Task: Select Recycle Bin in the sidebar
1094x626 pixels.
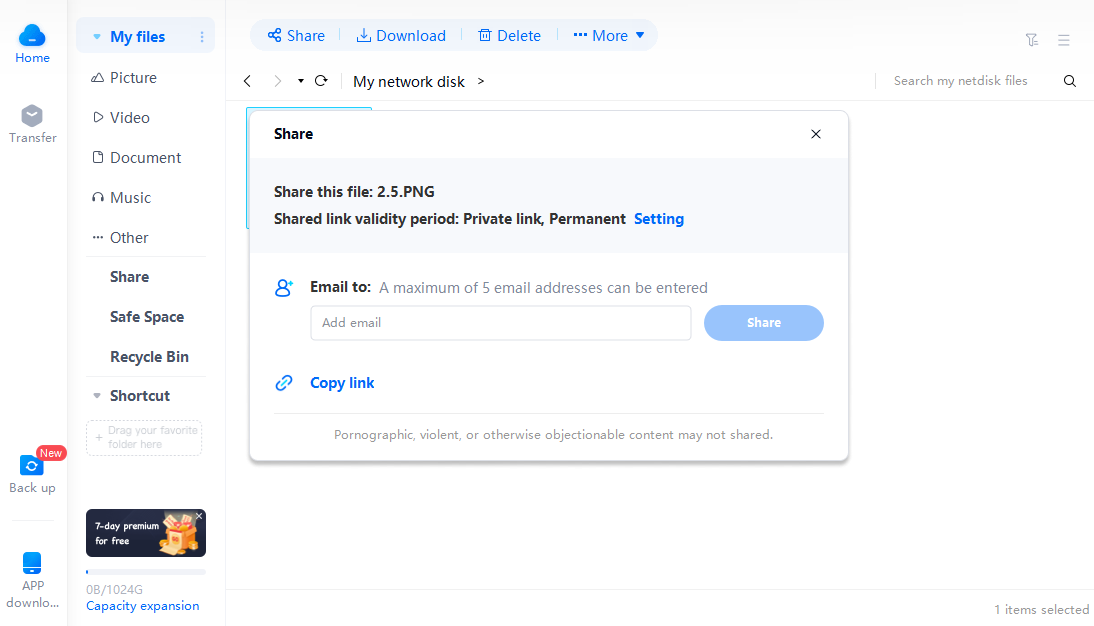Action: [149, 357]
